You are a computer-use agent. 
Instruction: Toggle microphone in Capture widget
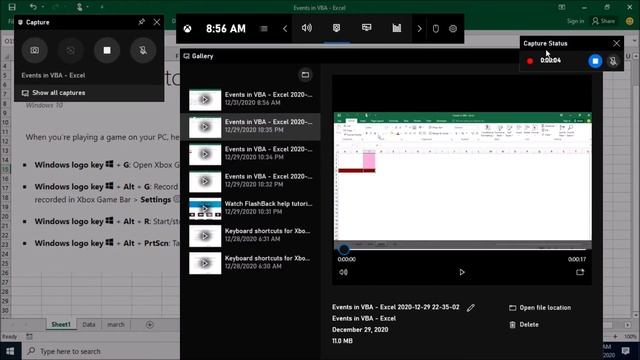coord(143,50)
